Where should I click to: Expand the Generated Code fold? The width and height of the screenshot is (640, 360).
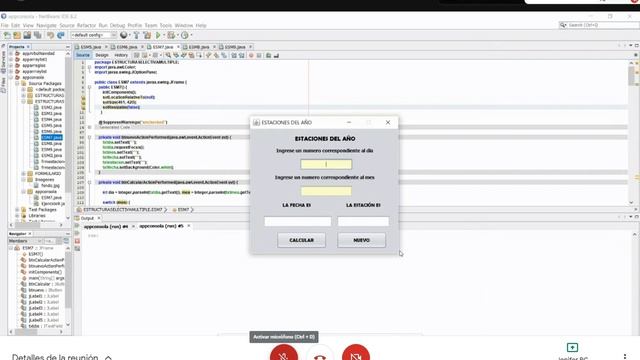pos(89,127)
